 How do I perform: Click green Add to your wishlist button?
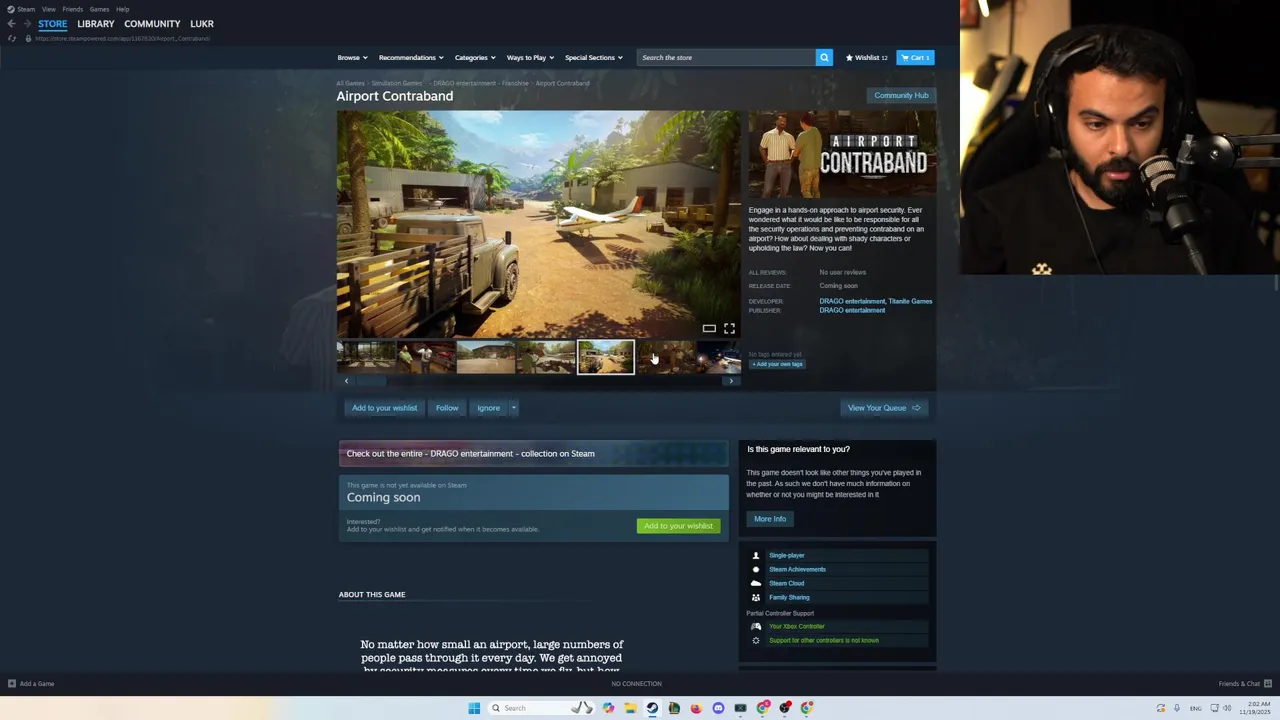click(x=678, y=526)
